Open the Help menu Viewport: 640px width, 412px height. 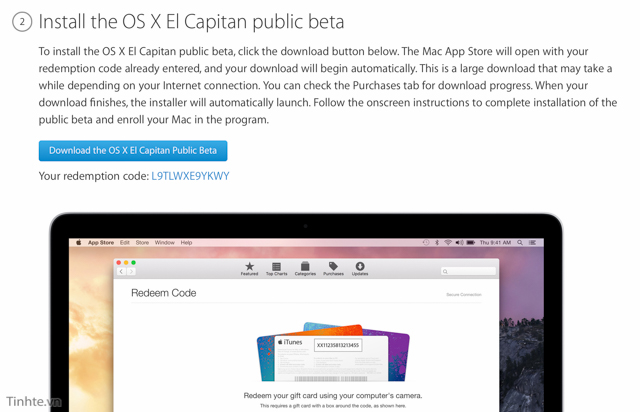click(x=186, y=243)
